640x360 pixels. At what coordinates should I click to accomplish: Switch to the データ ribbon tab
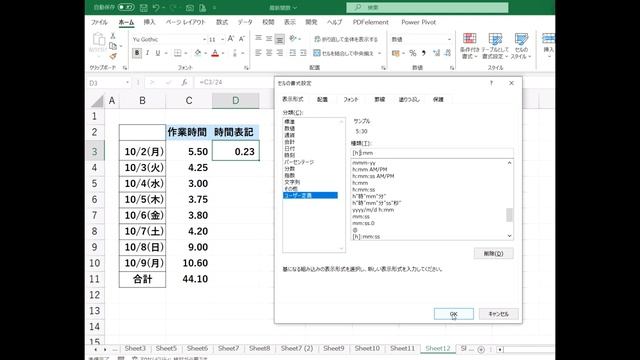(x=245, y=22)
